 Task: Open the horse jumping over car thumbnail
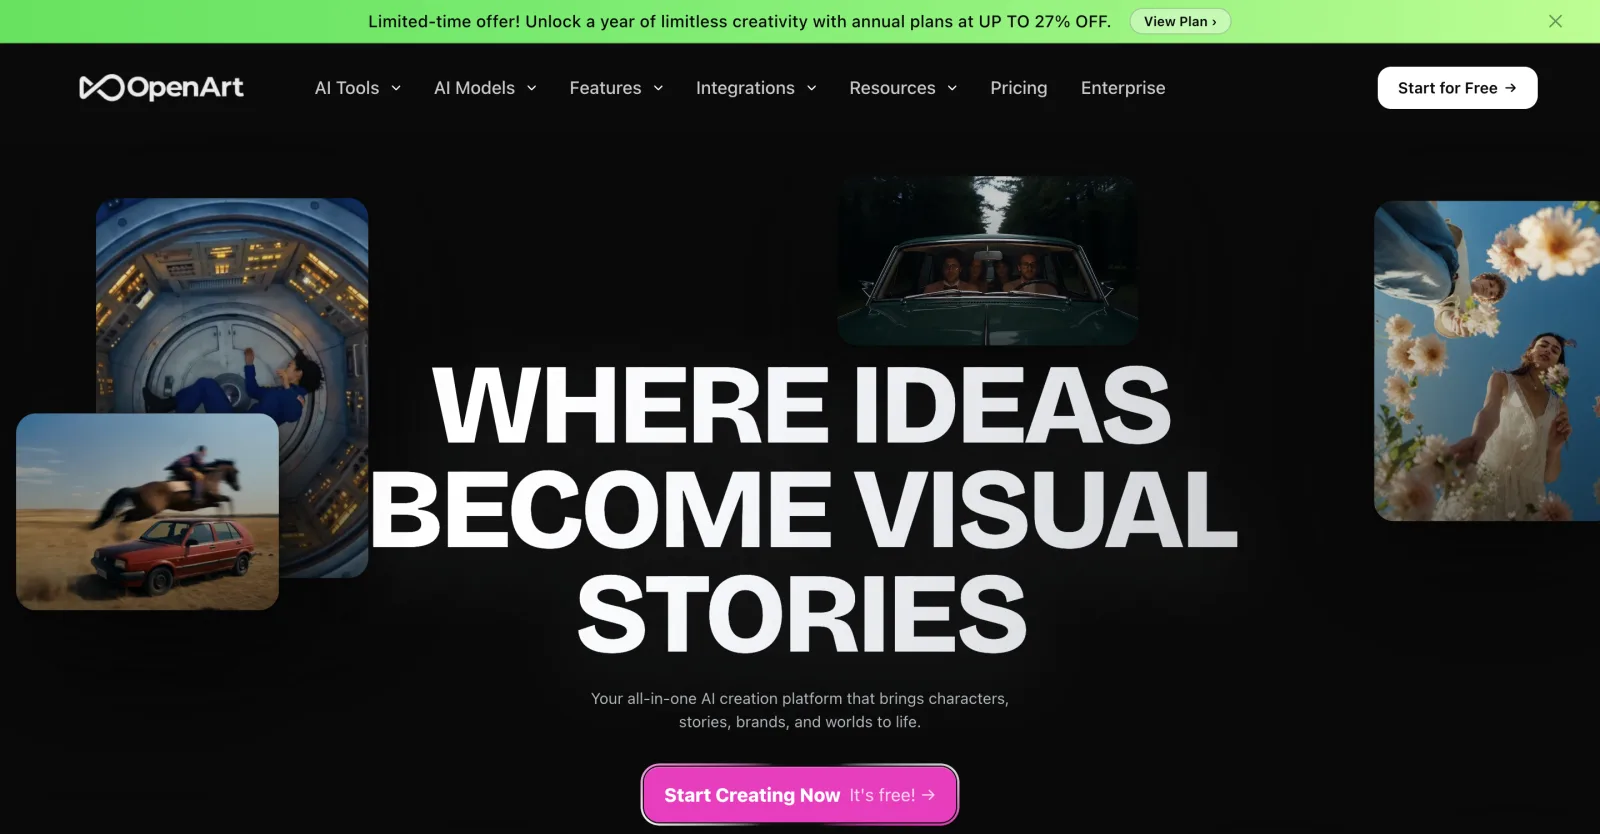click(147, 512)
